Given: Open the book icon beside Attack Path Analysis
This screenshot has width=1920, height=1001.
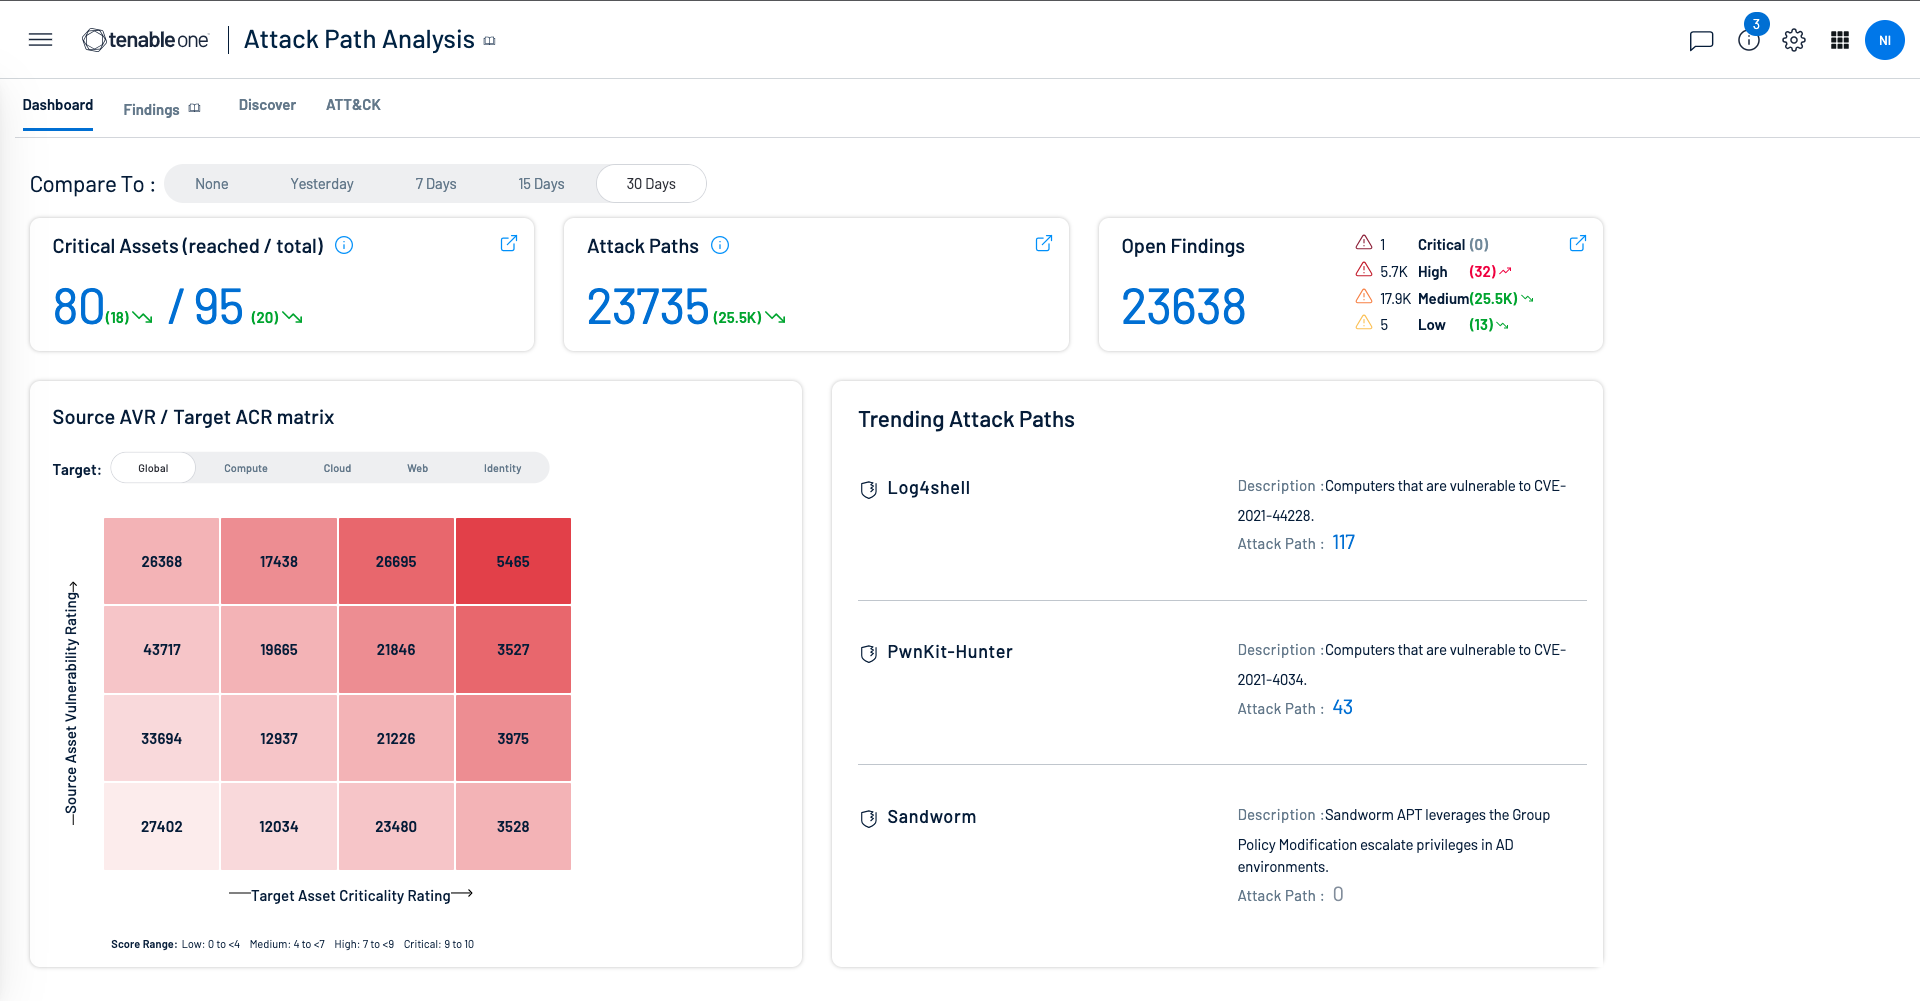Looking at the screenshot, I should 490,41.
